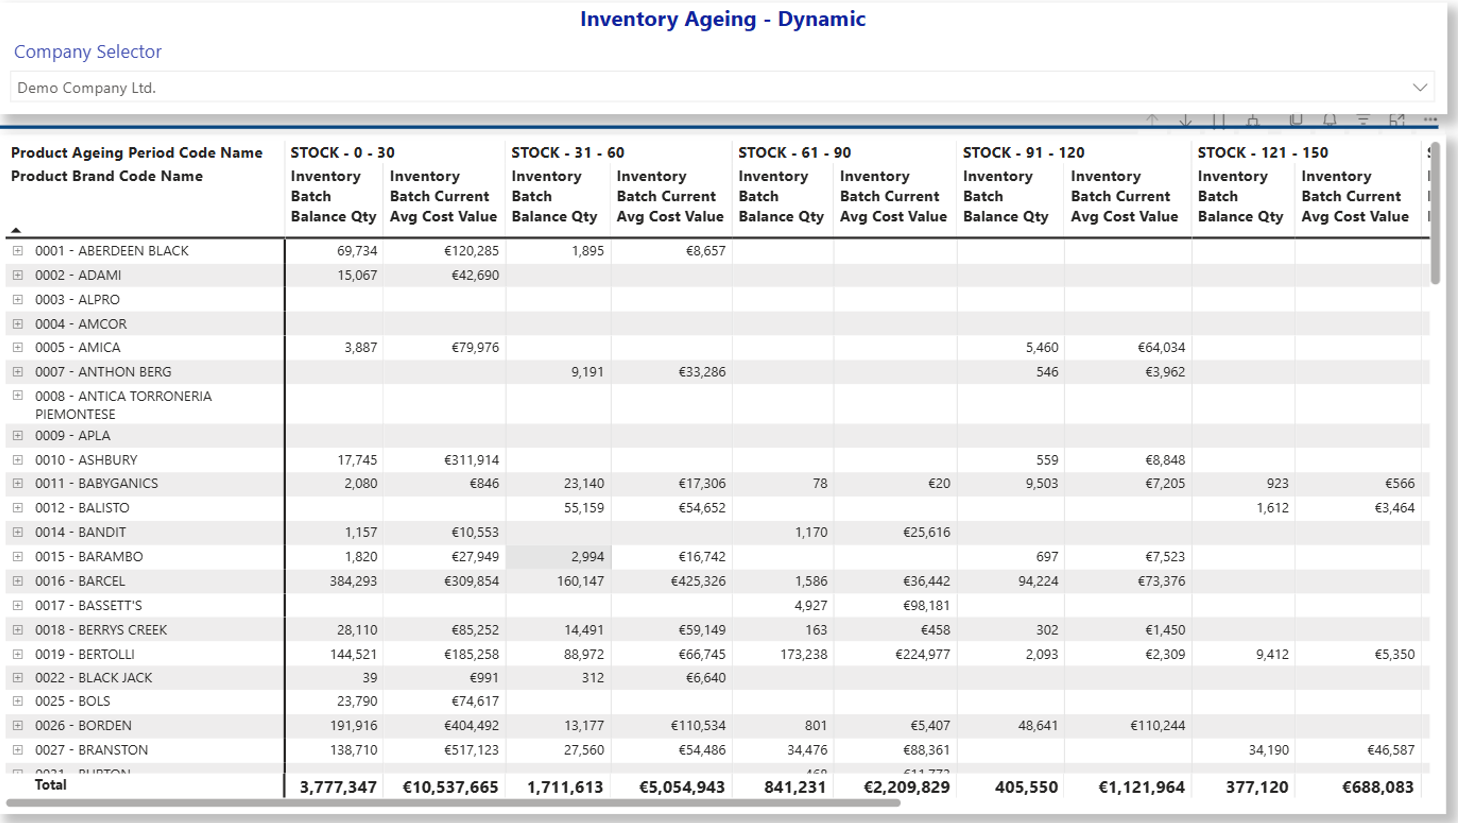Click the Total row label
Screen dimensions: 1458x823
tap(51, 785)
